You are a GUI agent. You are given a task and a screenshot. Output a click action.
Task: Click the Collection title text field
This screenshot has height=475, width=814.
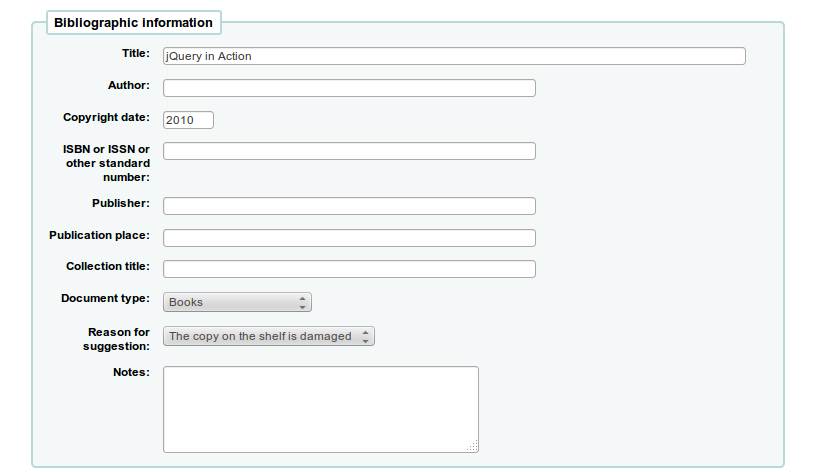[x=349, y=269]
